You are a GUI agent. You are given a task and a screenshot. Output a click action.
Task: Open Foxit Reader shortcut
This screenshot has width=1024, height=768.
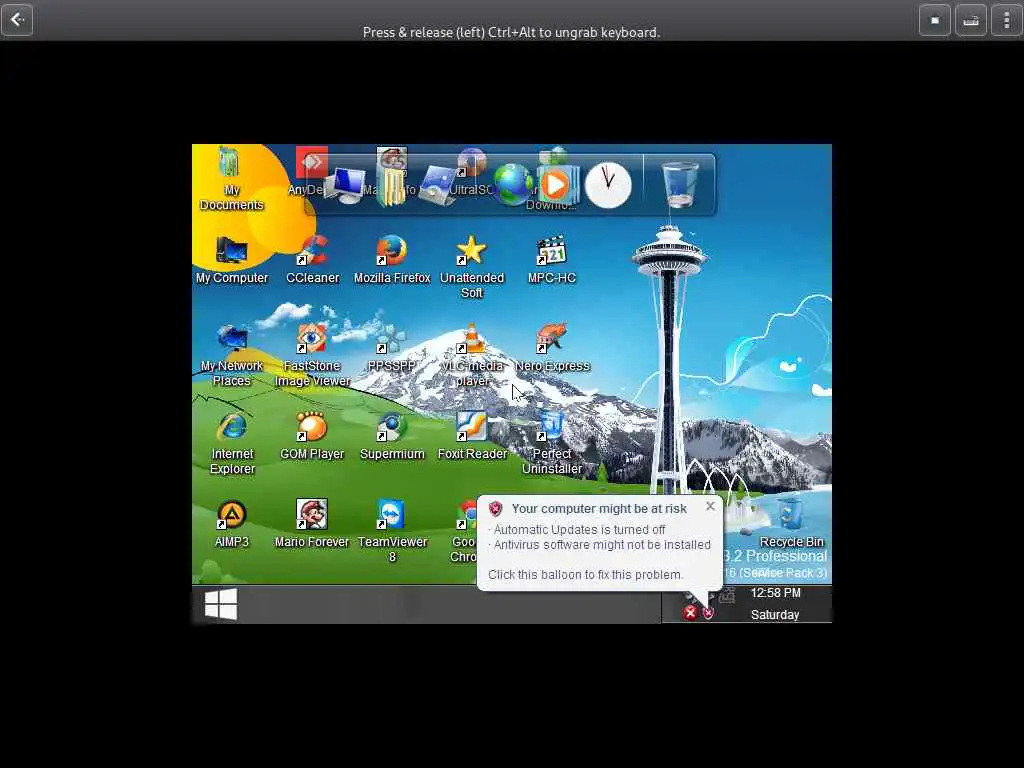[472, 437]
